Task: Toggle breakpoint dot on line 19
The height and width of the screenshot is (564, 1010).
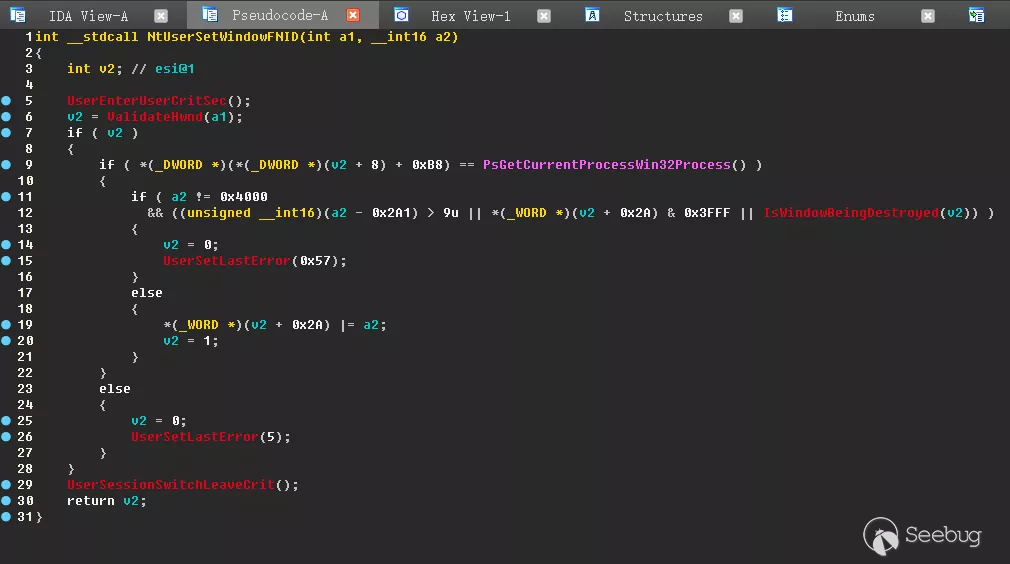Action: click(x=6, y=324)
